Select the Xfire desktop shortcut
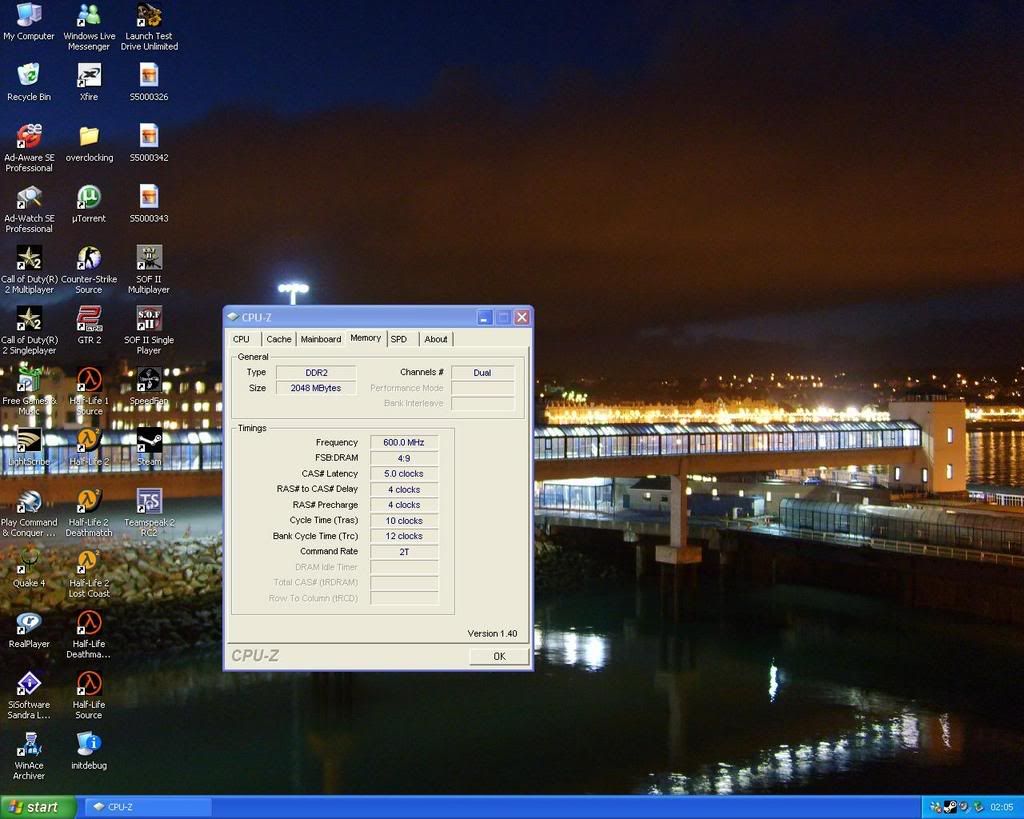Image resolution: width=1024 pixels, height=819 pixels. point(89,82)
